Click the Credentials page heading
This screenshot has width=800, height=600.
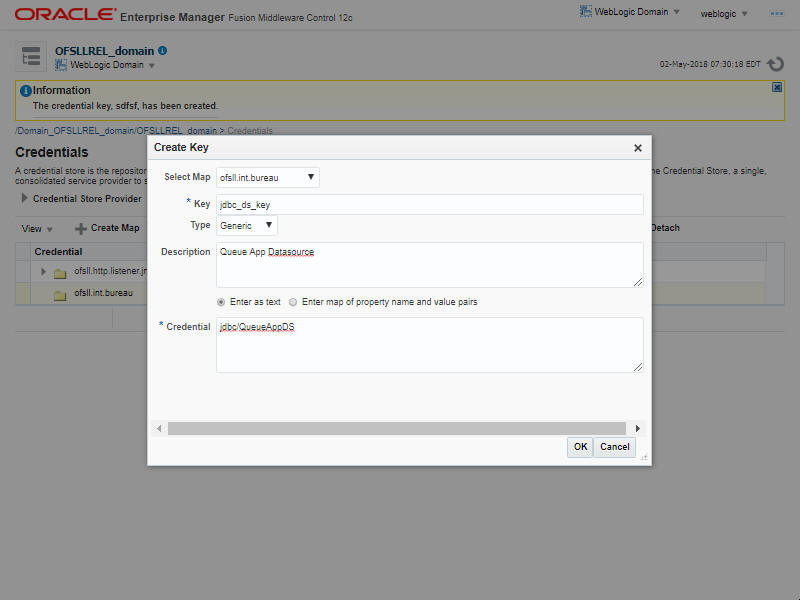52,152
